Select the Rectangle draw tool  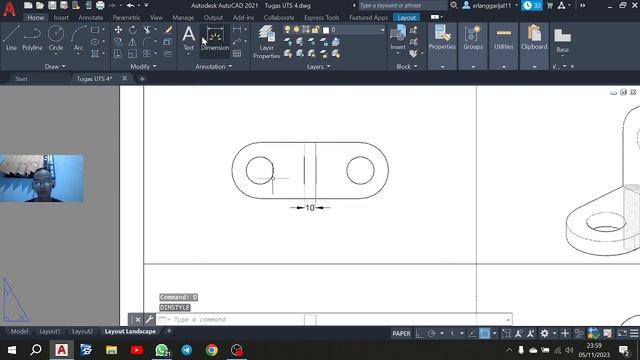pos(95,30)
